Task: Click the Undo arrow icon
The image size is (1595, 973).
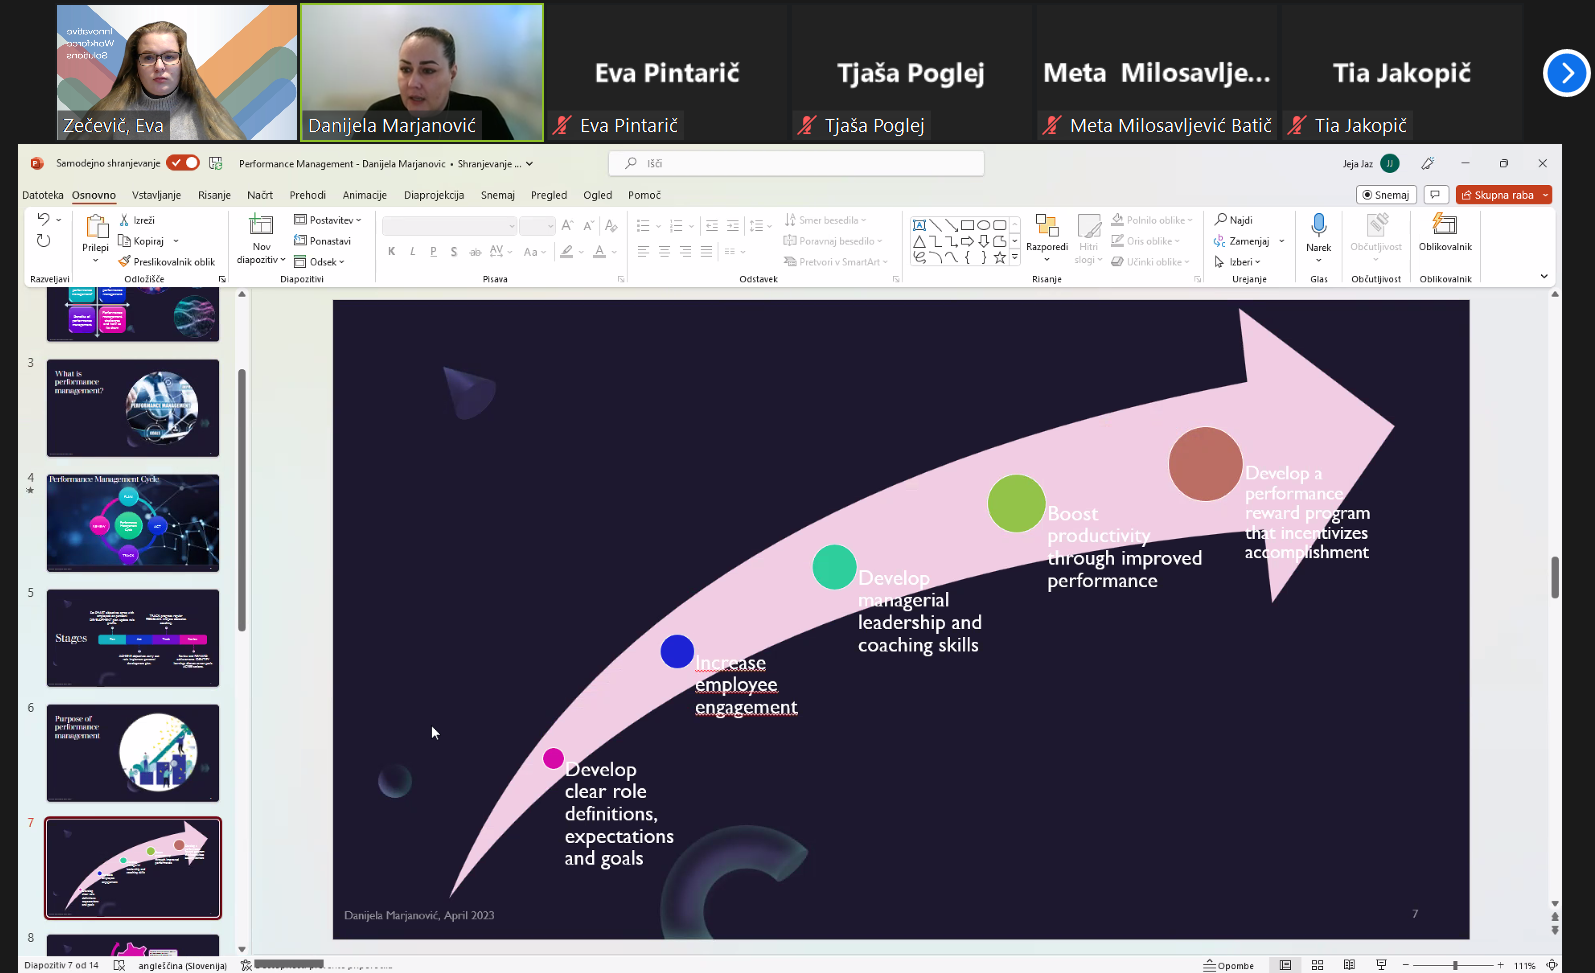Action: [43, 219]
